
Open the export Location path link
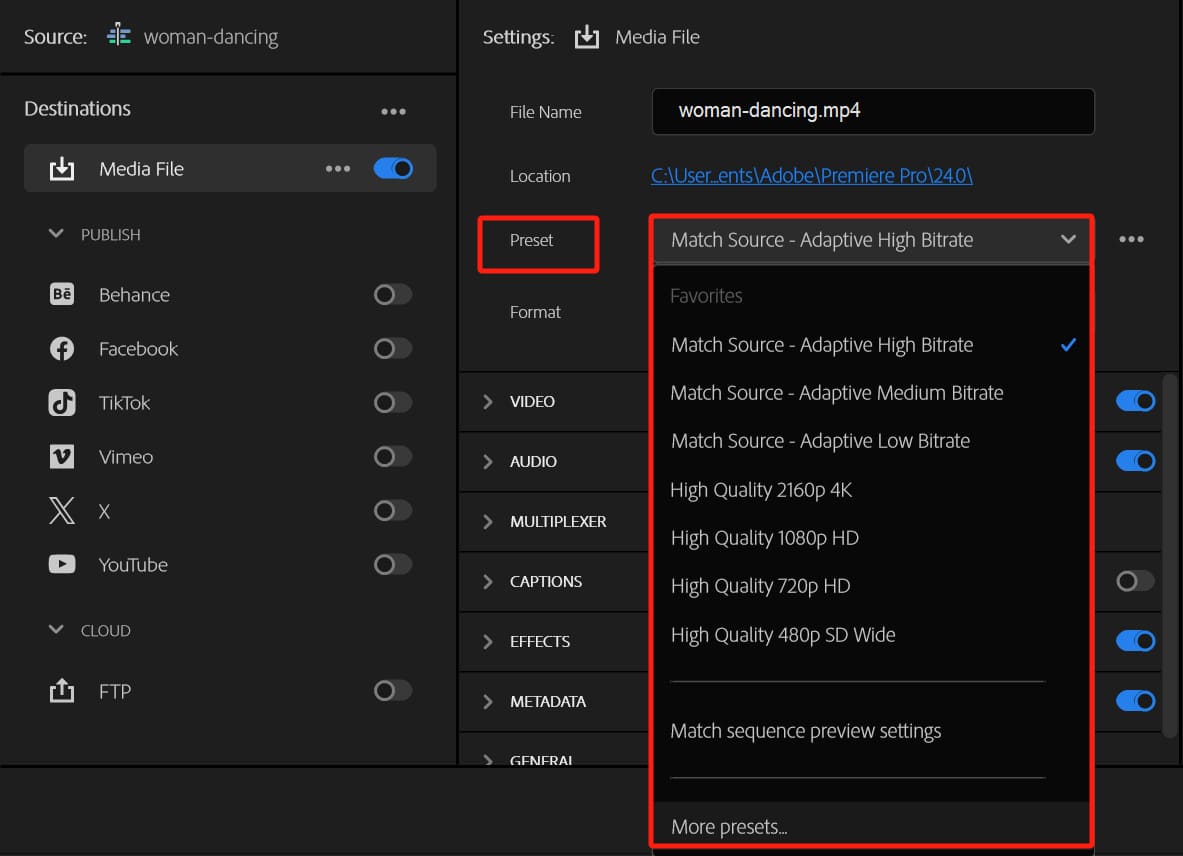[x=811, y=176]
